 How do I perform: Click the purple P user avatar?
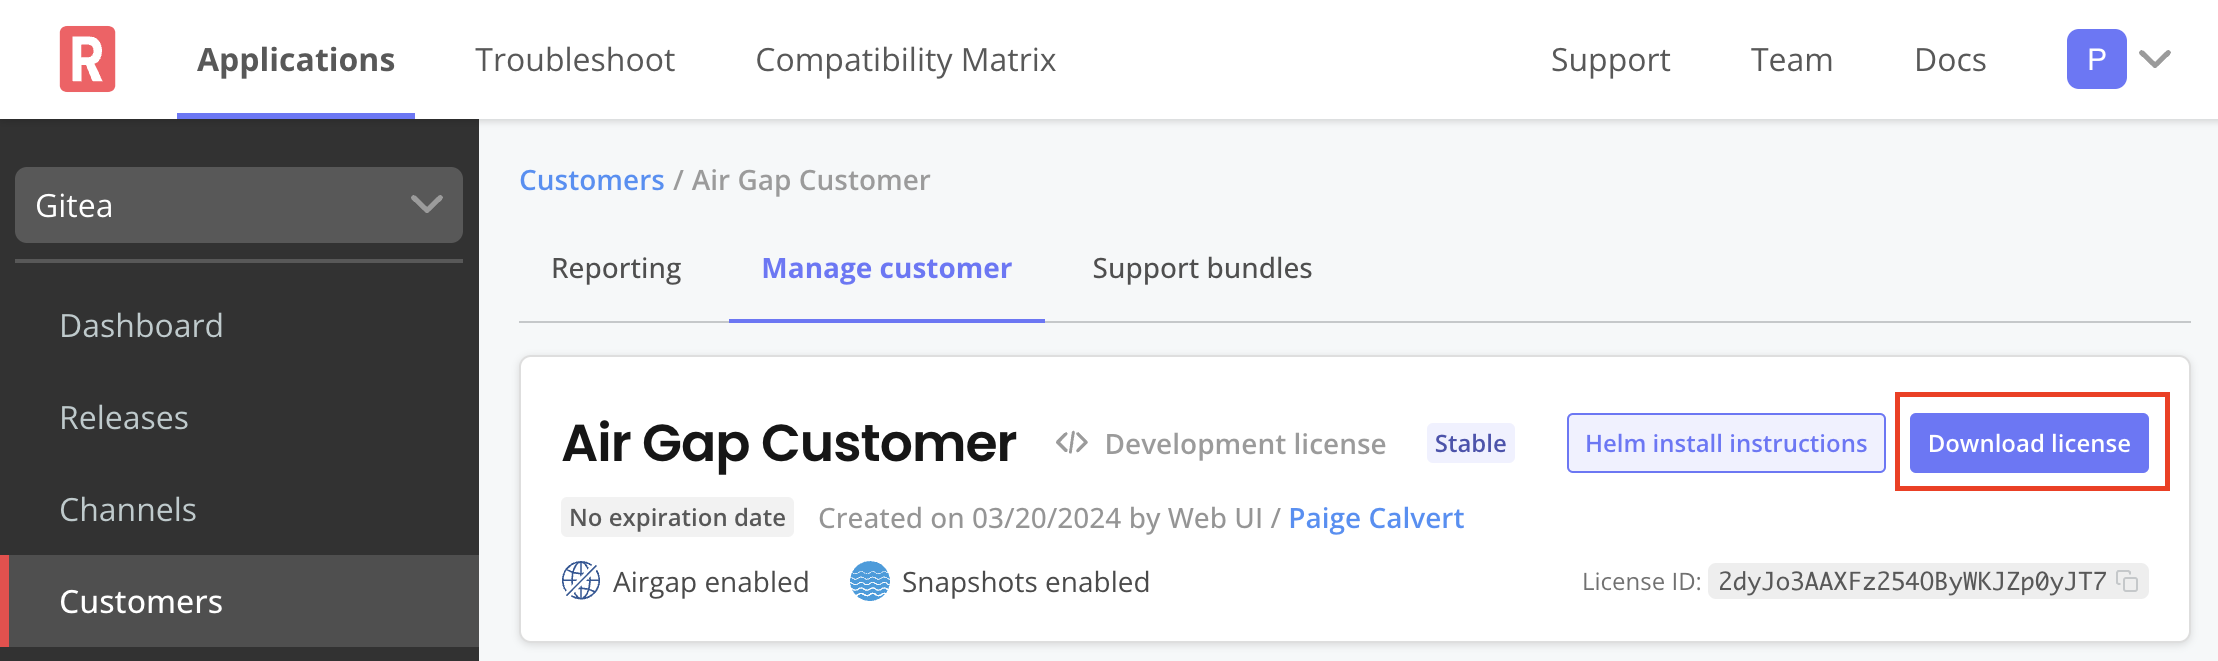click(x=2096, y=59)
